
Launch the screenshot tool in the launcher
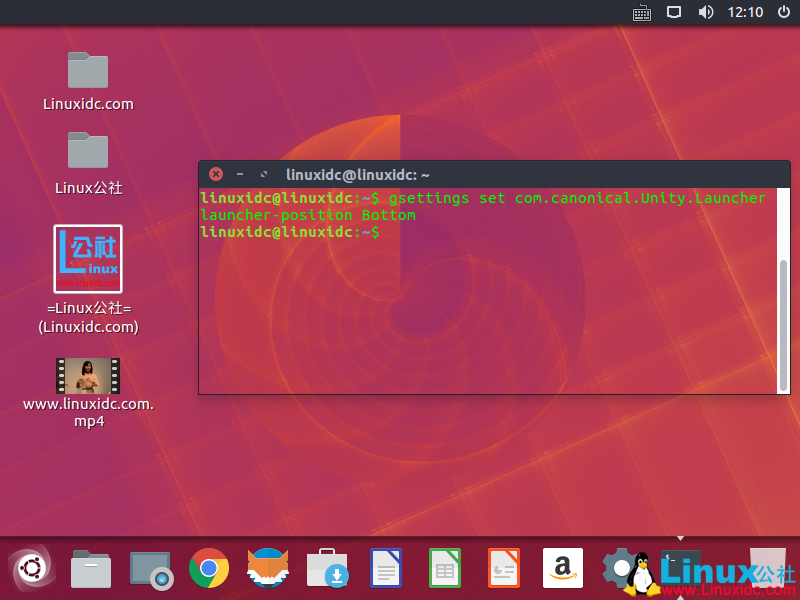point(150,569)
